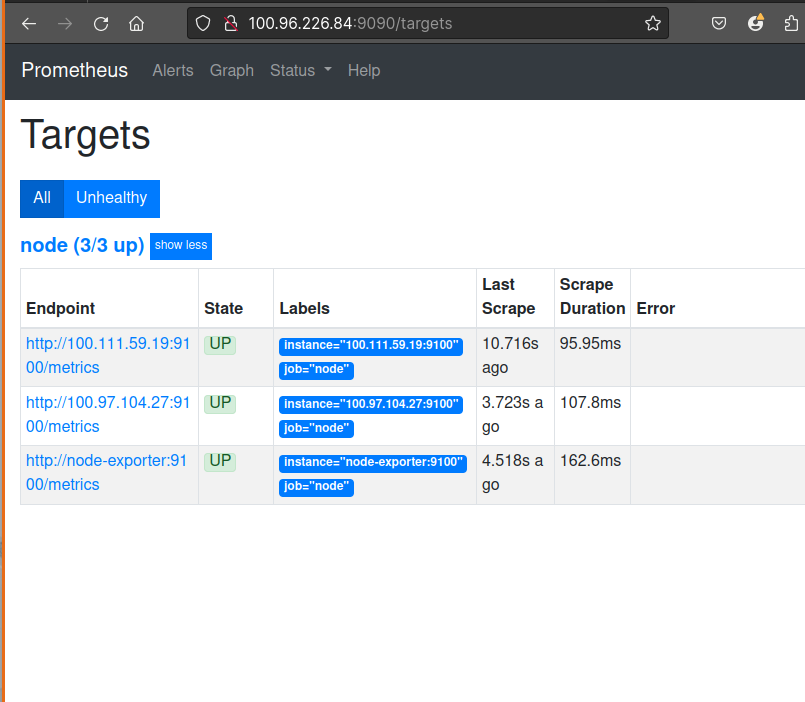
Task: Open the 100.97.104.27:9100 metrics endpoint
Action: [x=108, y=414]
